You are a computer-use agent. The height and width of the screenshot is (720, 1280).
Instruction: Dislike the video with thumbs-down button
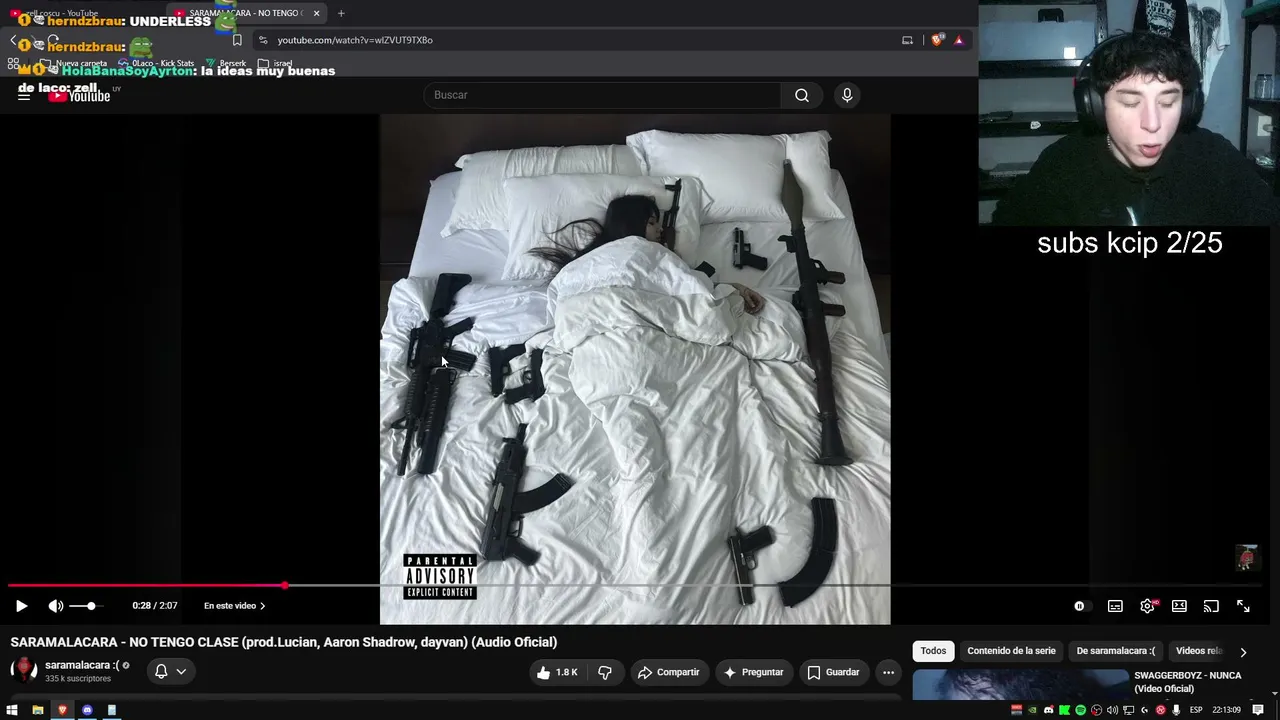(605, 672)
